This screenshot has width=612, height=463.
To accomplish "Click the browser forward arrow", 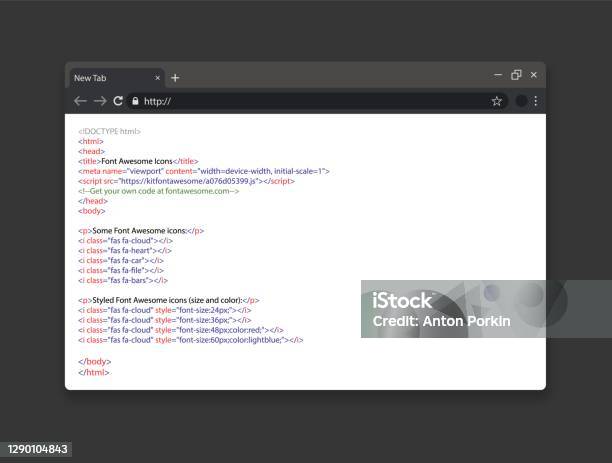I will pos(100,101).
